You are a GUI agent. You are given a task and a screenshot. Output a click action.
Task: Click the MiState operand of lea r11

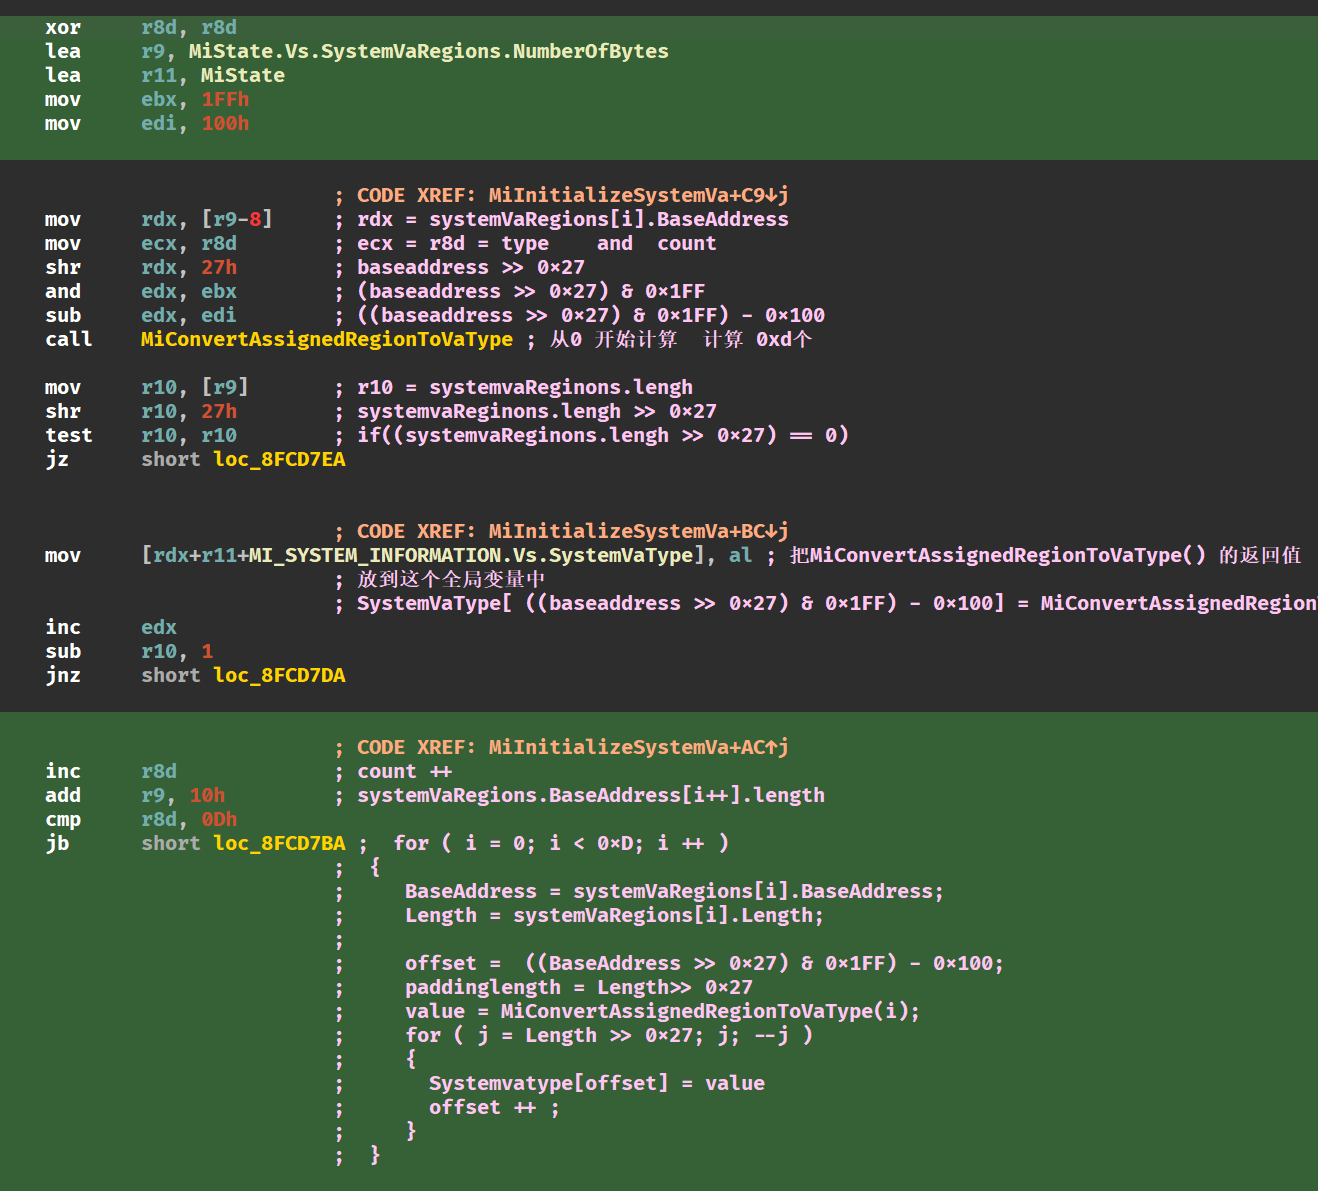[243, 75]
